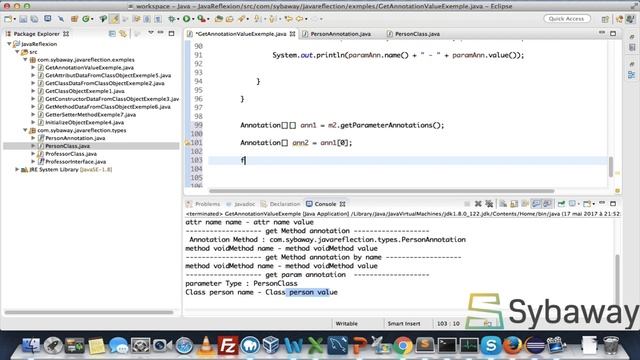Open VLC from the Dock

coord(207,346)
